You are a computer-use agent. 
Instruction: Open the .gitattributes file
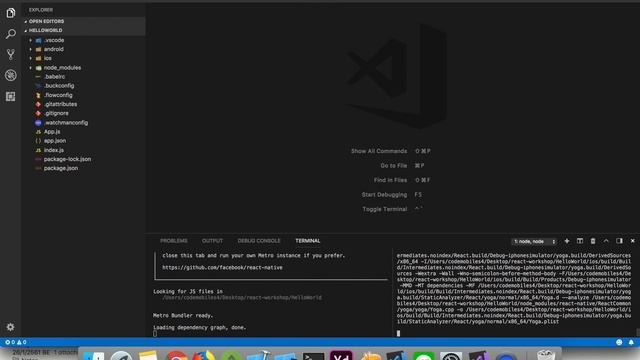(60, 104)
